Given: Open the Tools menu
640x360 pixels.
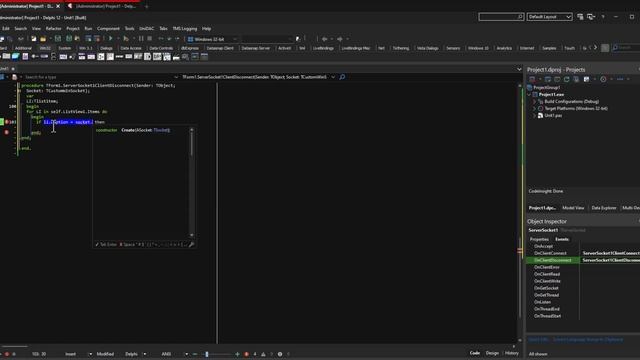Looking at the screenshot, I should coord(129,29).
